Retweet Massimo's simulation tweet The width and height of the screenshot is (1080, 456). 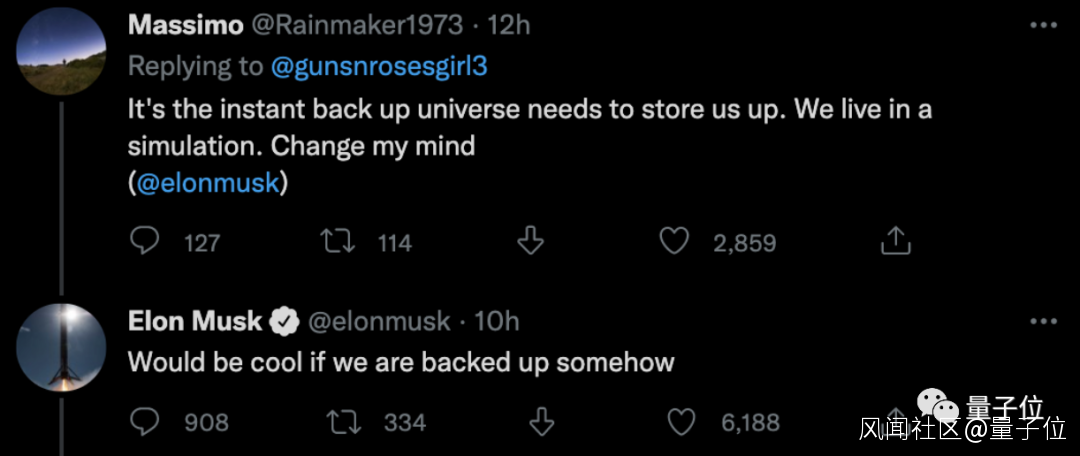(333, 241)
